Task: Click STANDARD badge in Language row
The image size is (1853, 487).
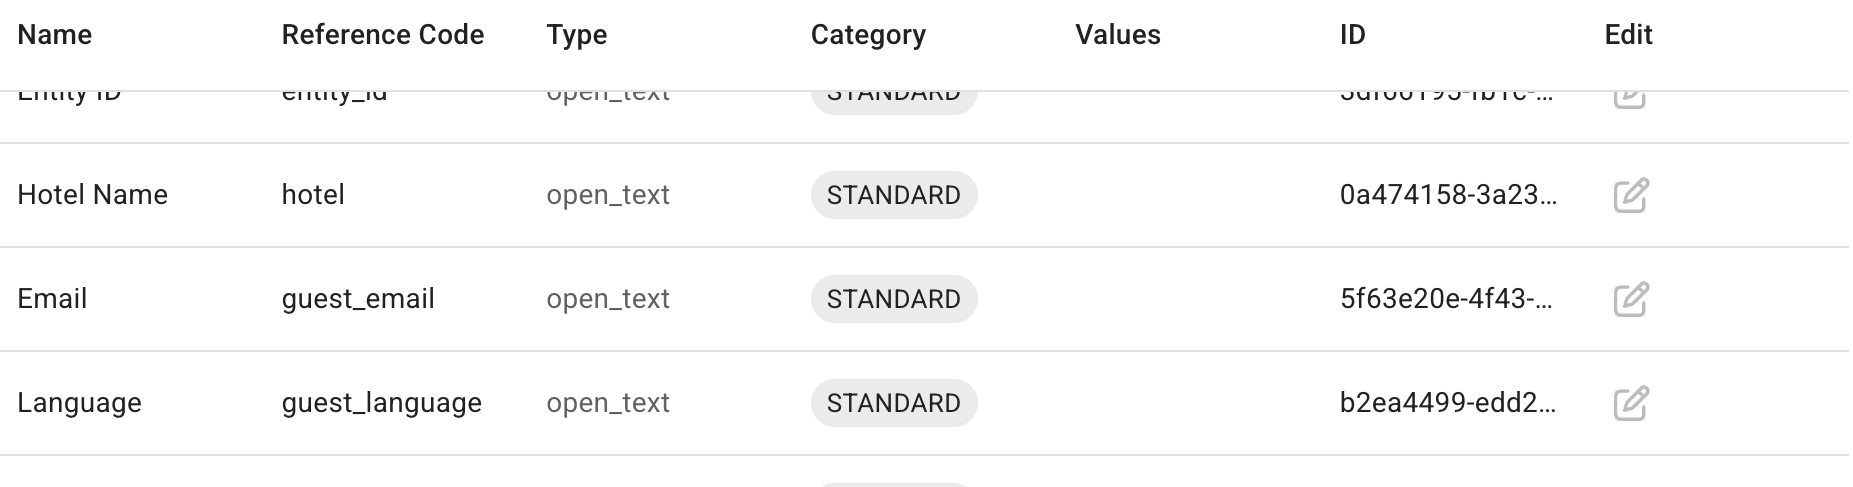Action: (894, 403)
